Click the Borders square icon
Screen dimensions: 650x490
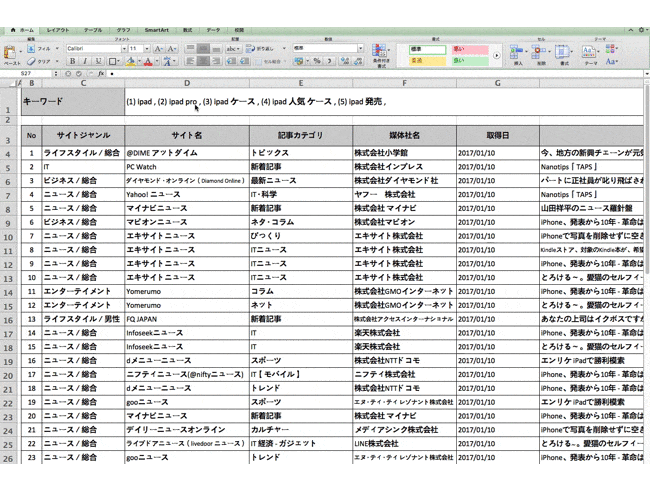[x=112, y=61]
